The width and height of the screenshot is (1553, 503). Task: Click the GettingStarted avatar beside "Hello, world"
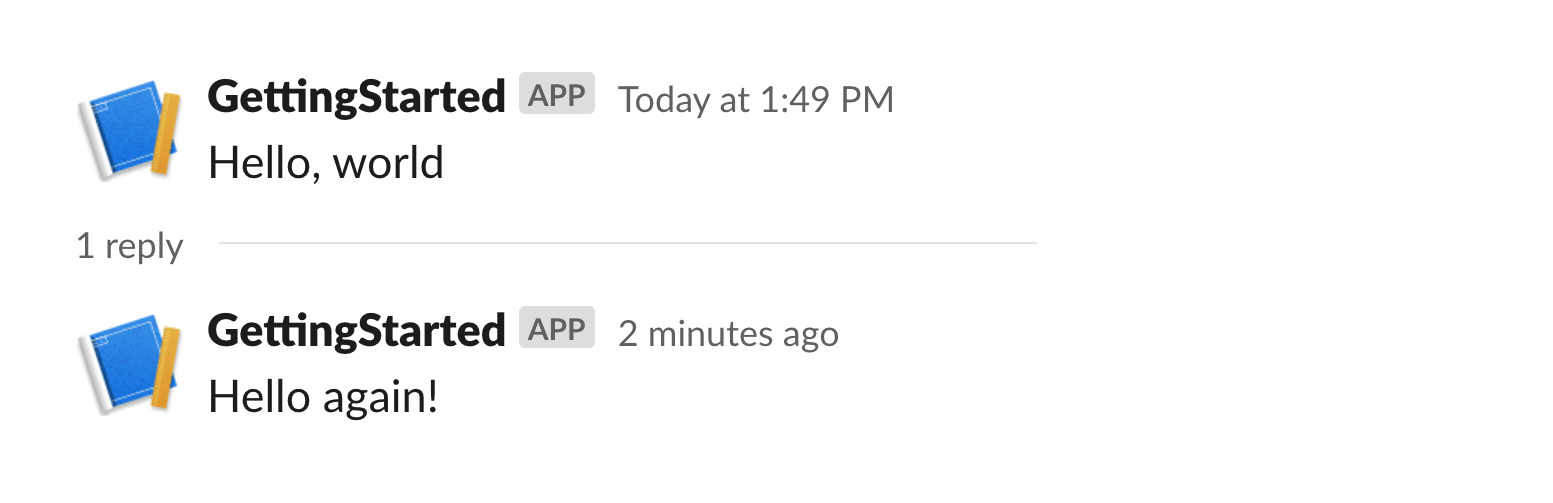[x=130, y=130]
